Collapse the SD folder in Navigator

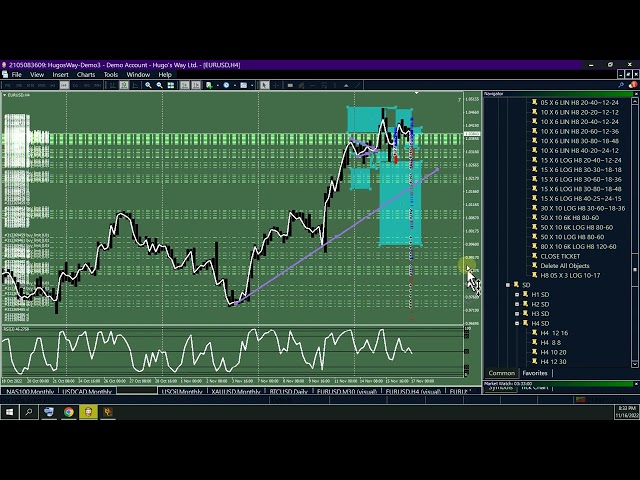[x=508, y=285]
